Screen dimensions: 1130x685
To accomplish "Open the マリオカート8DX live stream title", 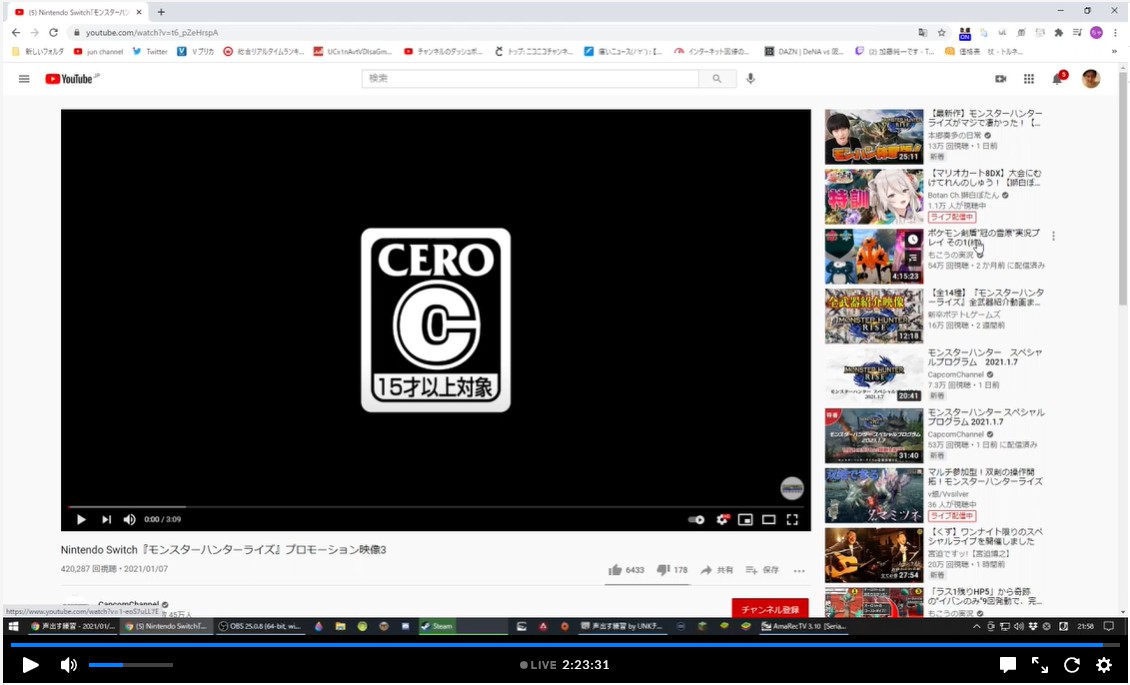I will [x=984, y=179].
